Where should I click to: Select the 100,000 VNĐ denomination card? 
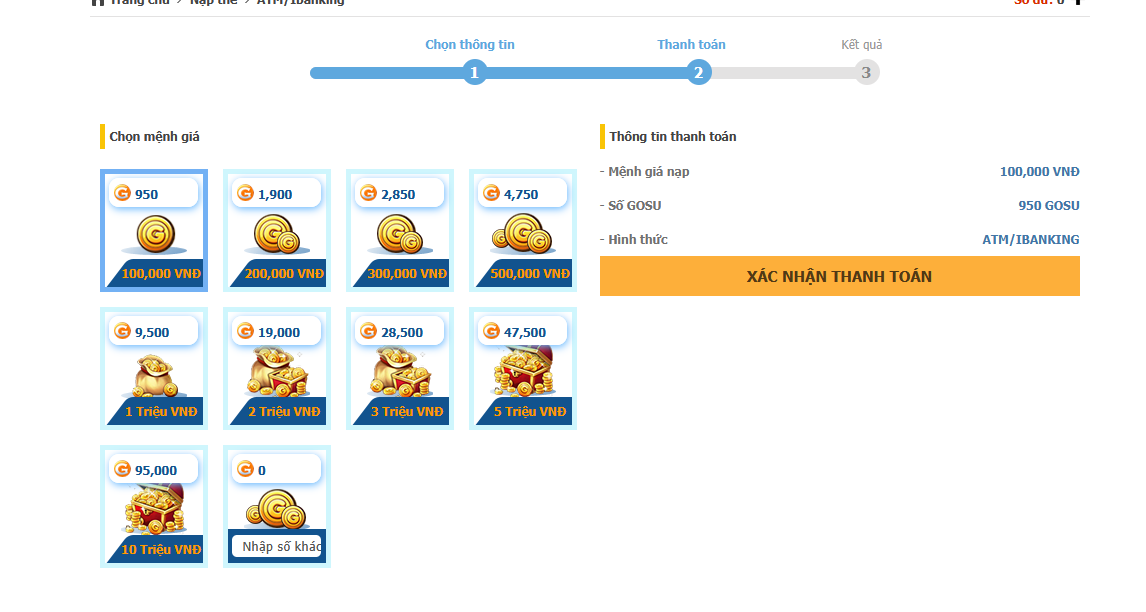[154, 230]
